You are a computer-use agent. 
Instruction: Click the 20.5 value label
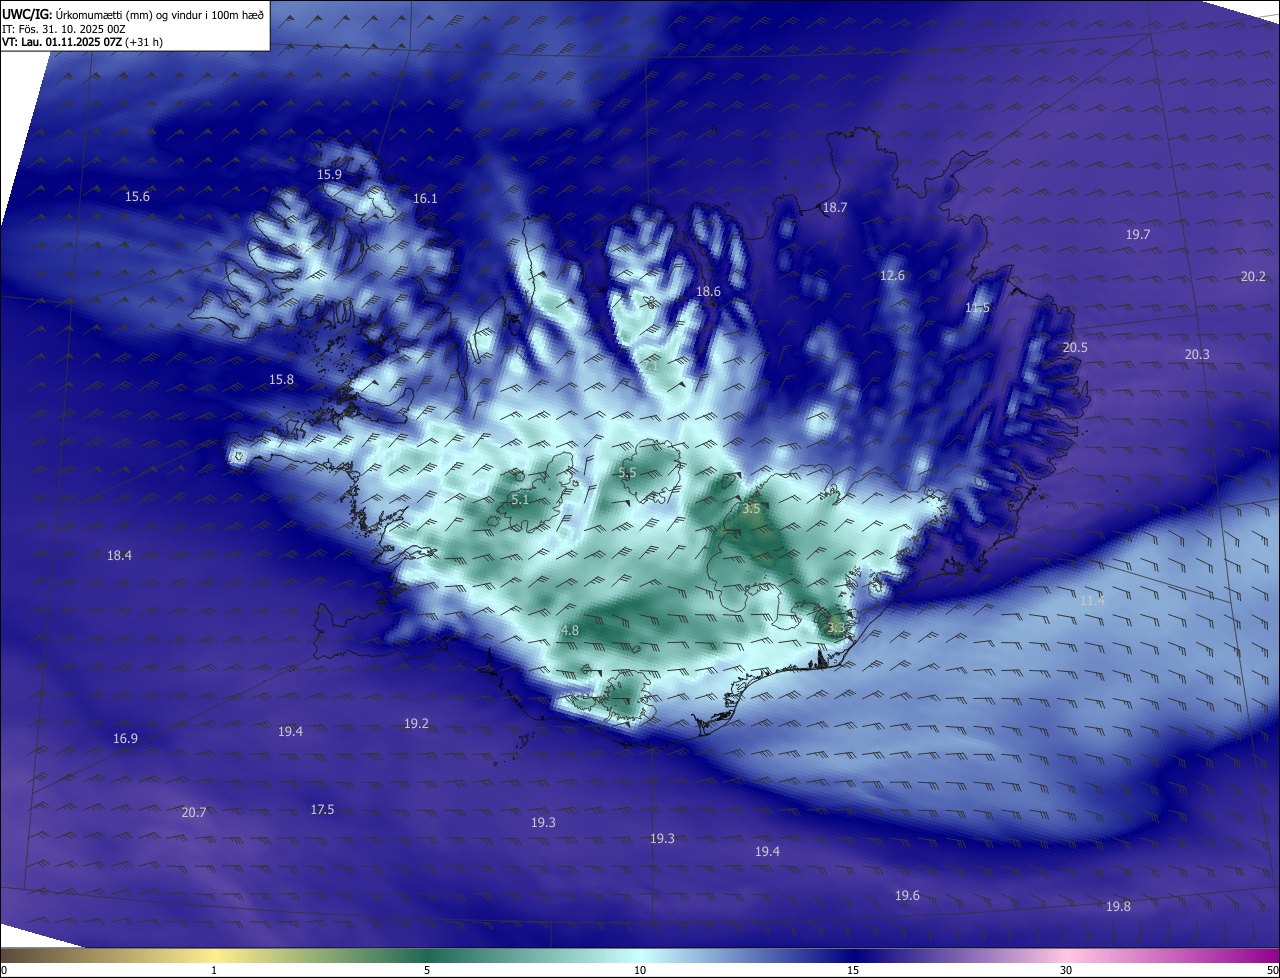tap(1075, 348)
